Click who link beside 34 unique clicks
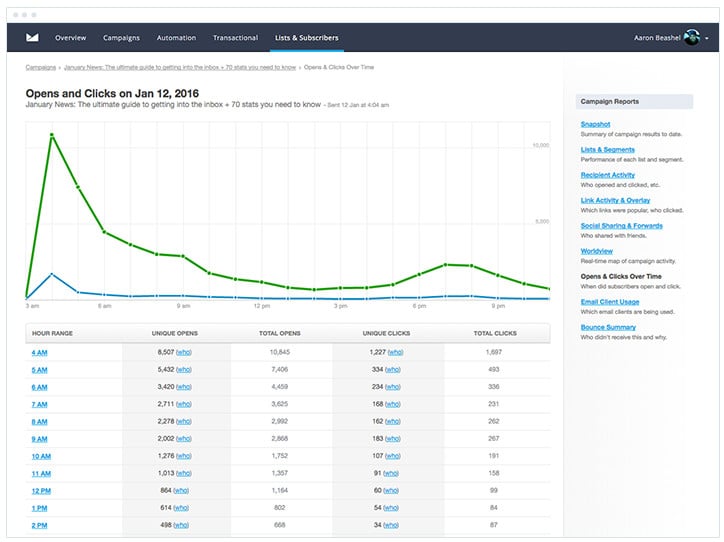 pyautogui.click(x=391, y=525)
